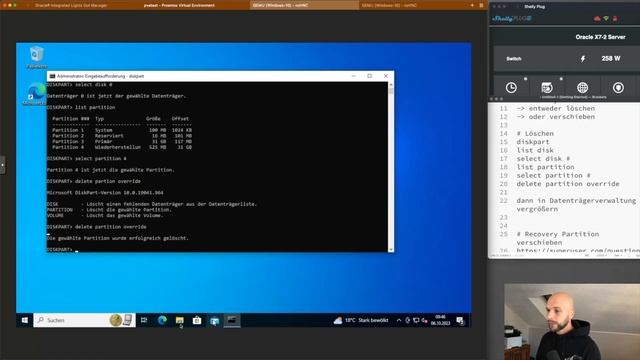Open the Windows notification center
This screenshot has height=360, width=640.
coord(460,321)
